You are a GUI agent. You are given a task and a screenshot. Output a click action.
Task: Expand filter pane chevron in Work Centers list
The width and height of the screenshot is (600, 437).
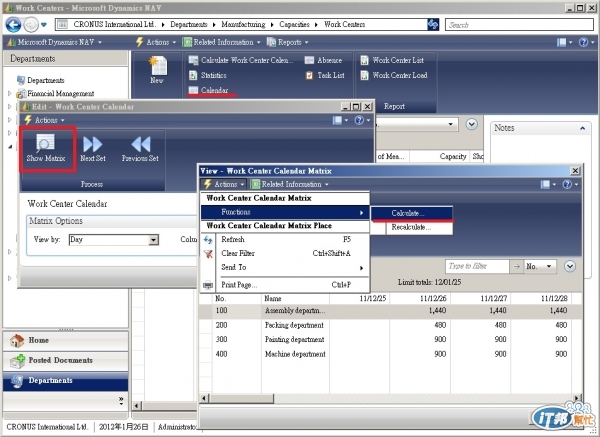tap(471, 124)
